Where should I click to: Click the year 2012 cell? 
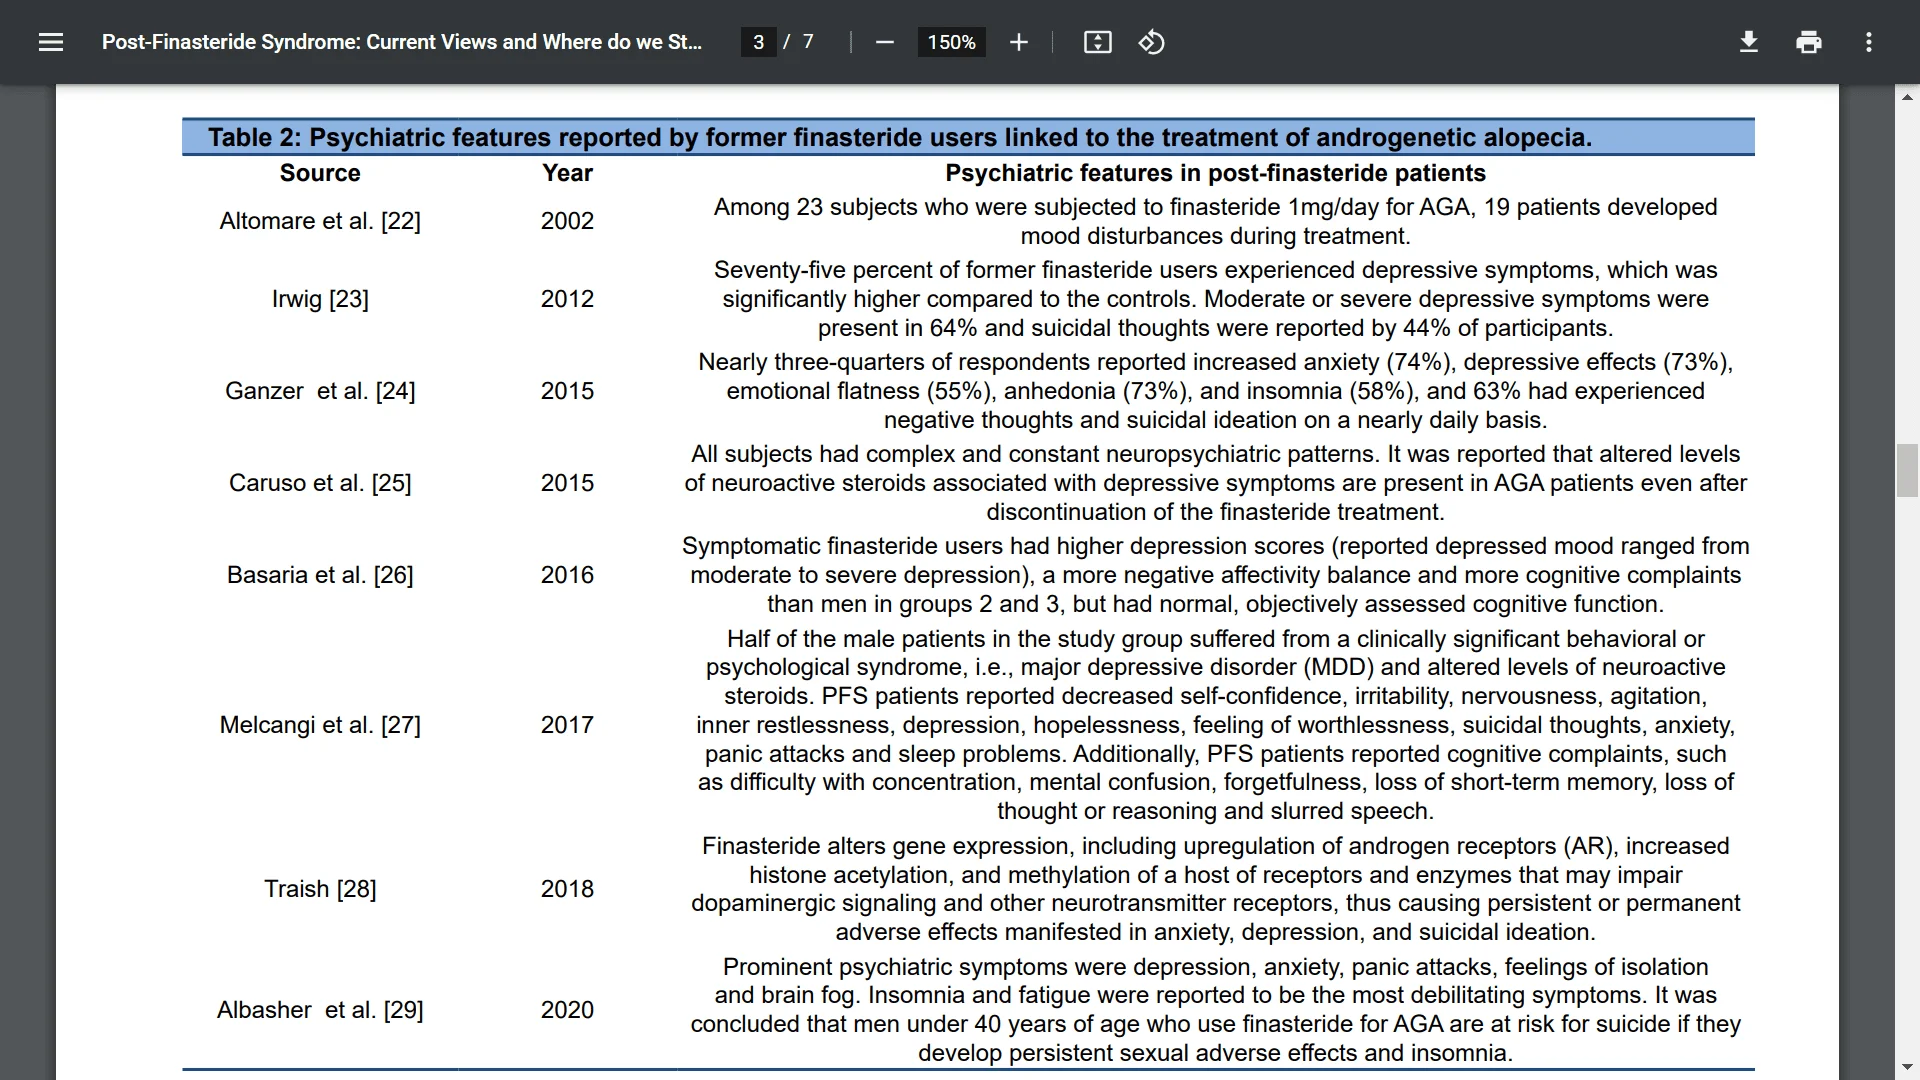[567, 299]
